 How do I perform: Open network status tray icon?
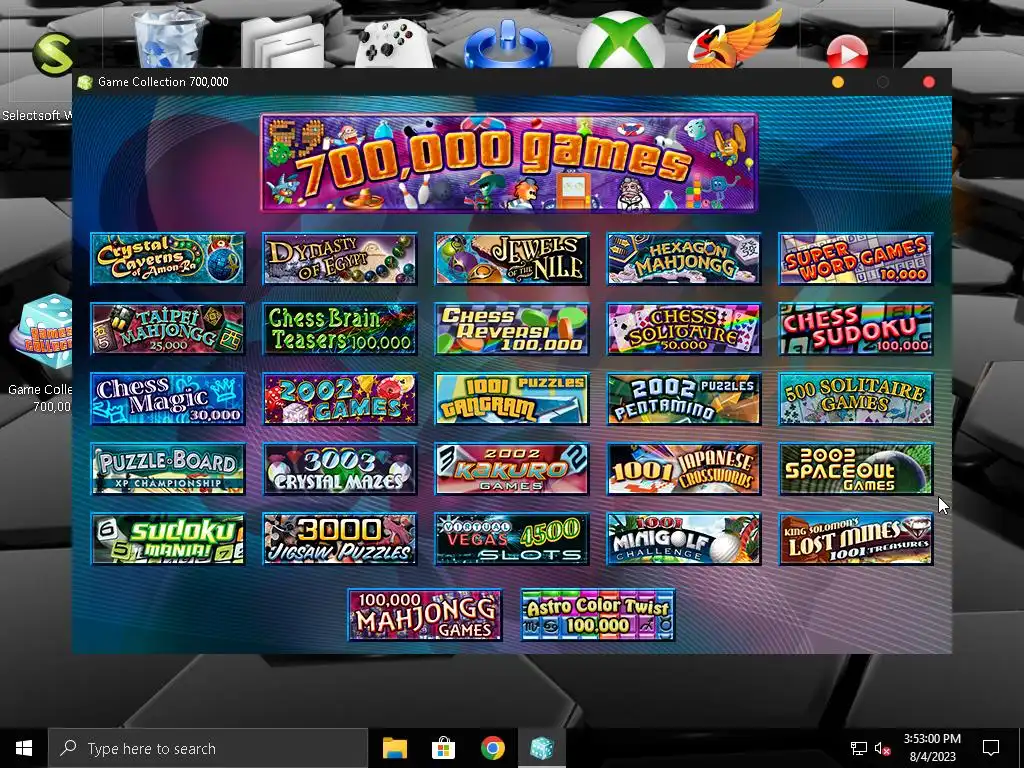[858, 748]
